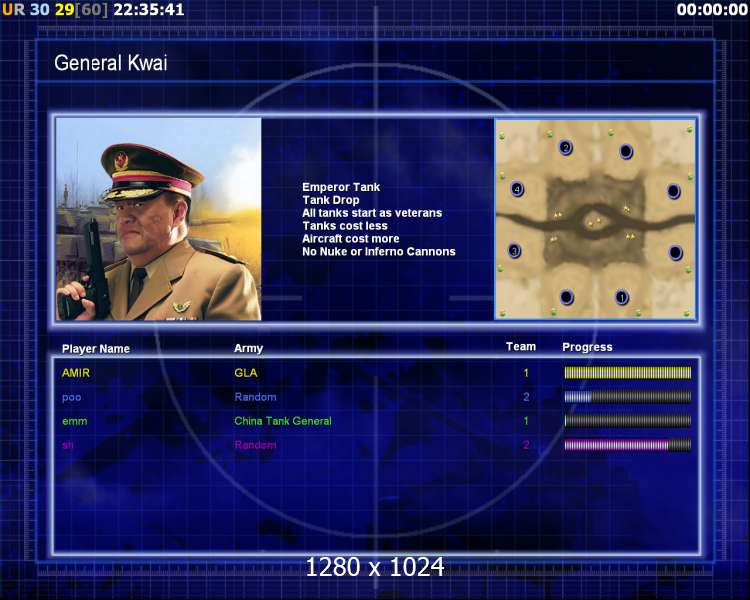This screenshot has height=600, width=750.
Task: Click the empty start spot left of spot 1
Action: pos(566,297)
